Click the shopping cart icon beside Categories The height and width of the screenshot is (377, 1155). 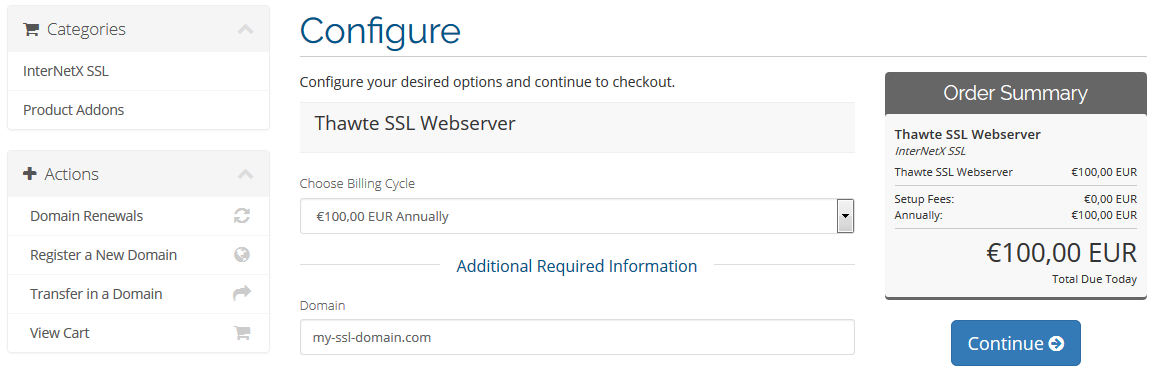pos(31,29)
